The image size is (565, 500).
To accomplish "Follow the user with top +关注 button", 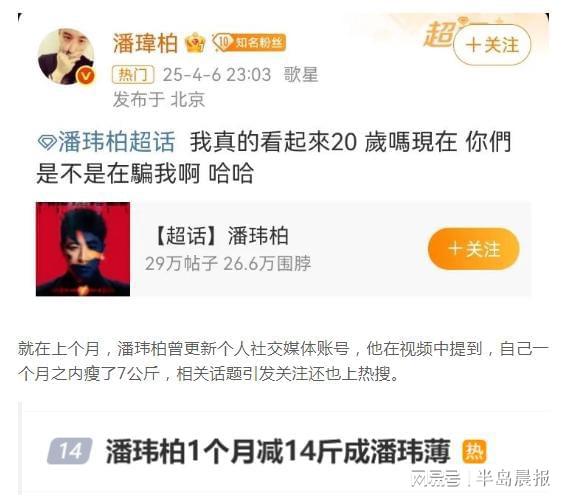I will tap(492, 45).
